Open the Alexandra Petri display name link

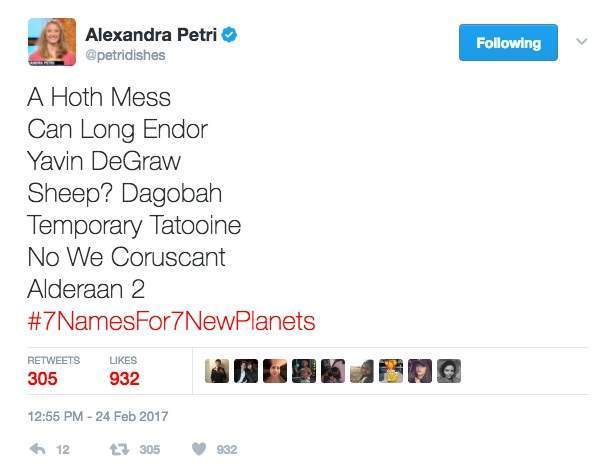(152, 36)
